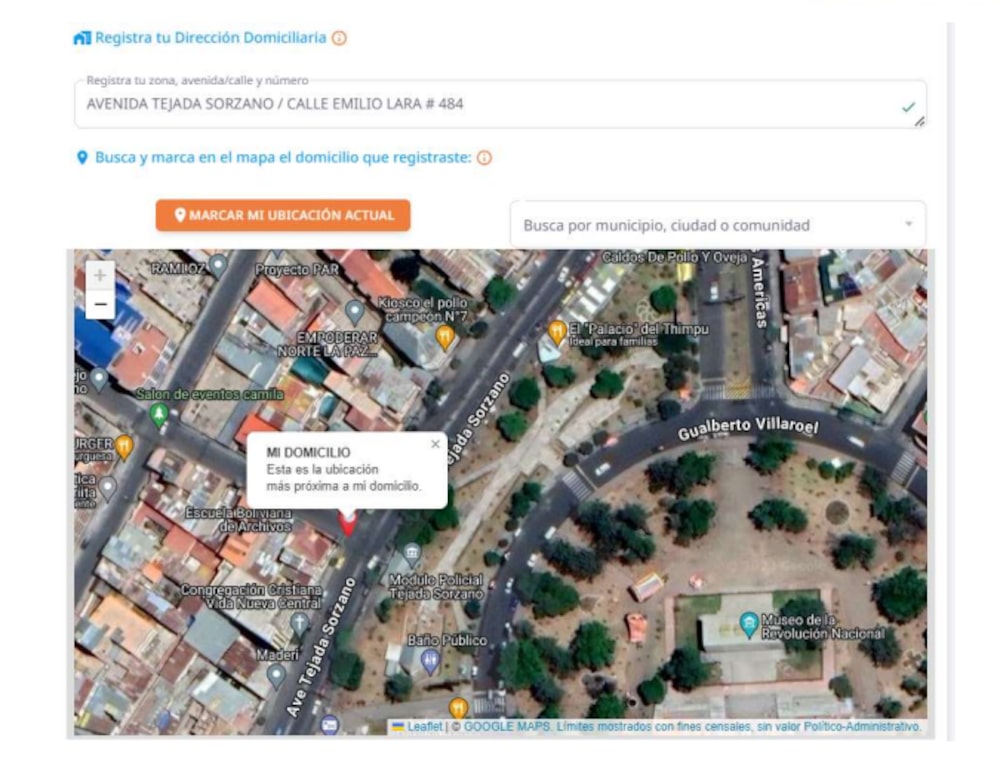Viewport: 1000px width, 771px height.
Task: Click the address text input field
Action: pos(490,104)
